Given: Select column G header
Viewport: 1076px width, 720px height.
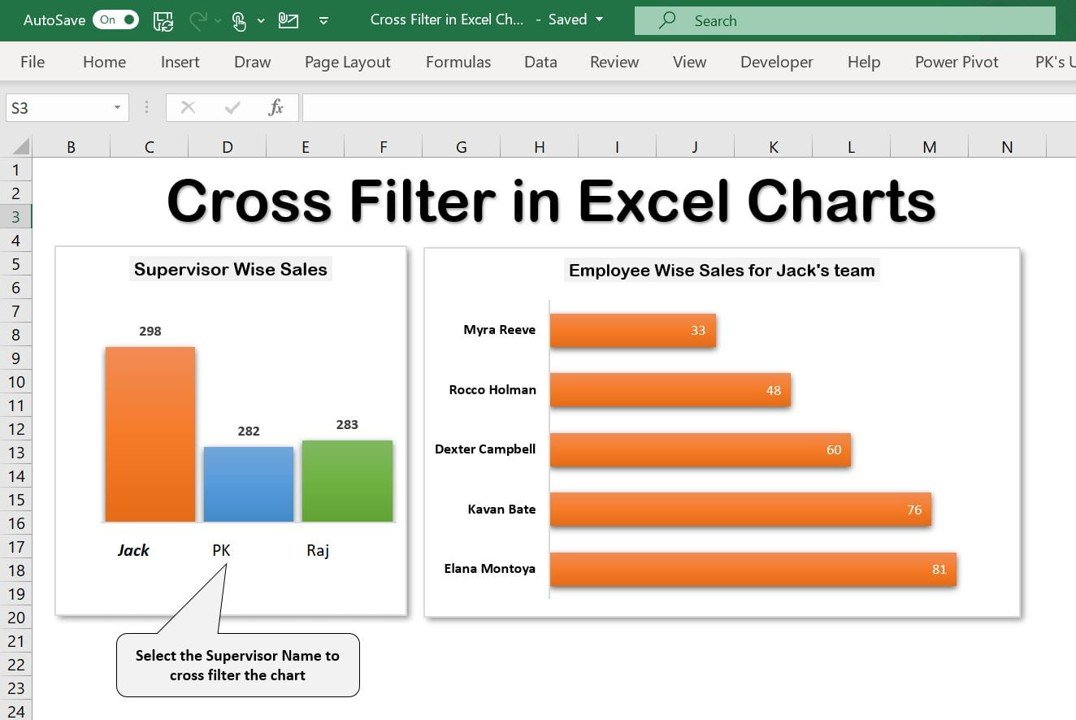Looking at the screenshot, I should 461,147.
